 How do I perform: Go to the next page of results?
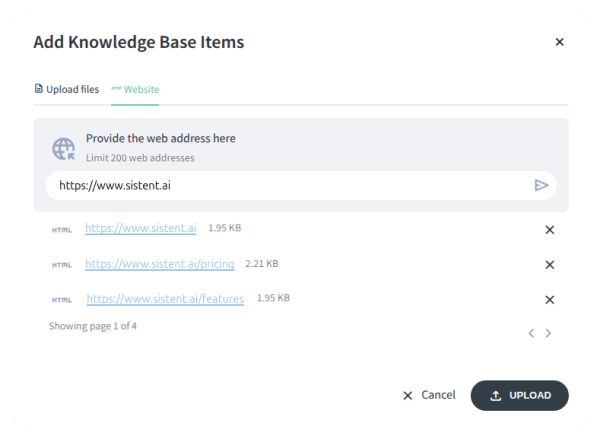click(x=548, y=333)
